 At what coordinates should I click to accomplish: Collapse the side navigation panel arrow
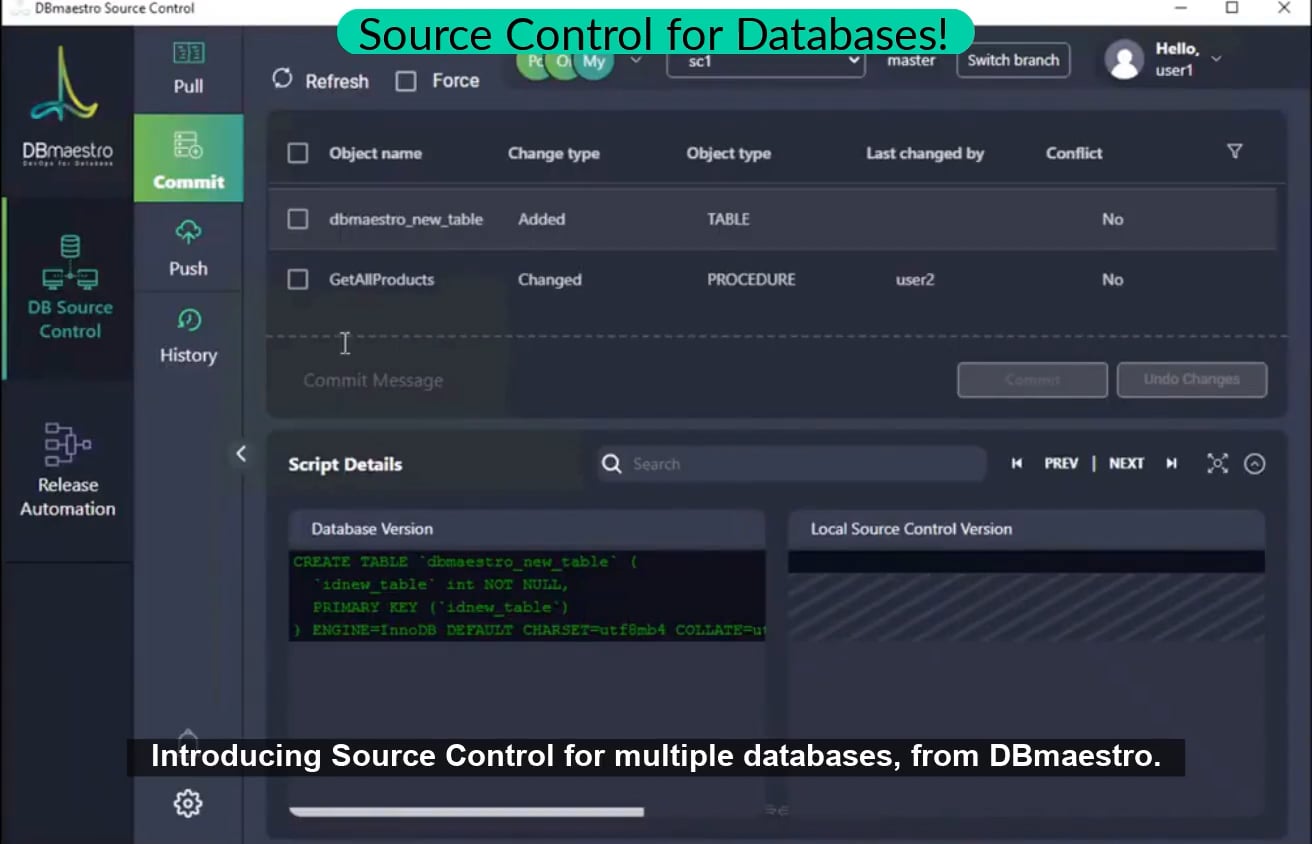pyautogui.click(x=240, y=454)
